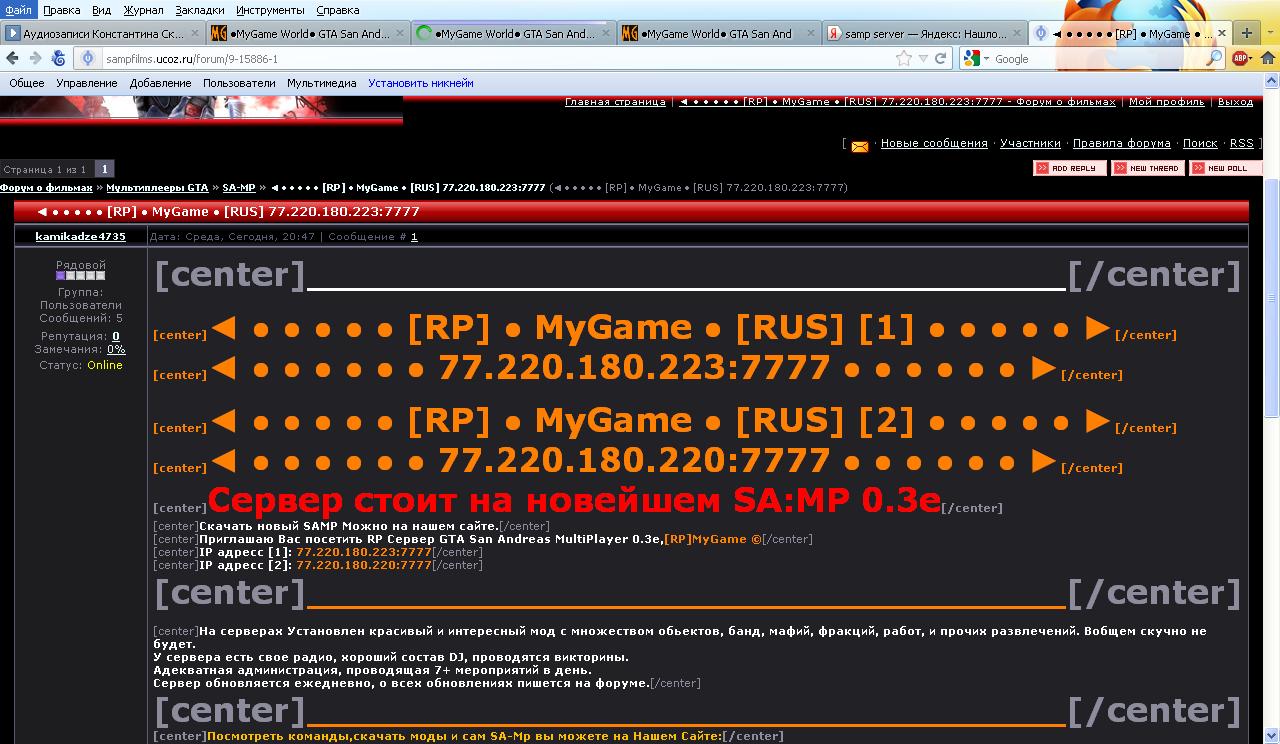This screenshot has height=744, width=1280.
Task: Open the Новые сообщения link
Action: pyautogui.click(x=934, y=144)
